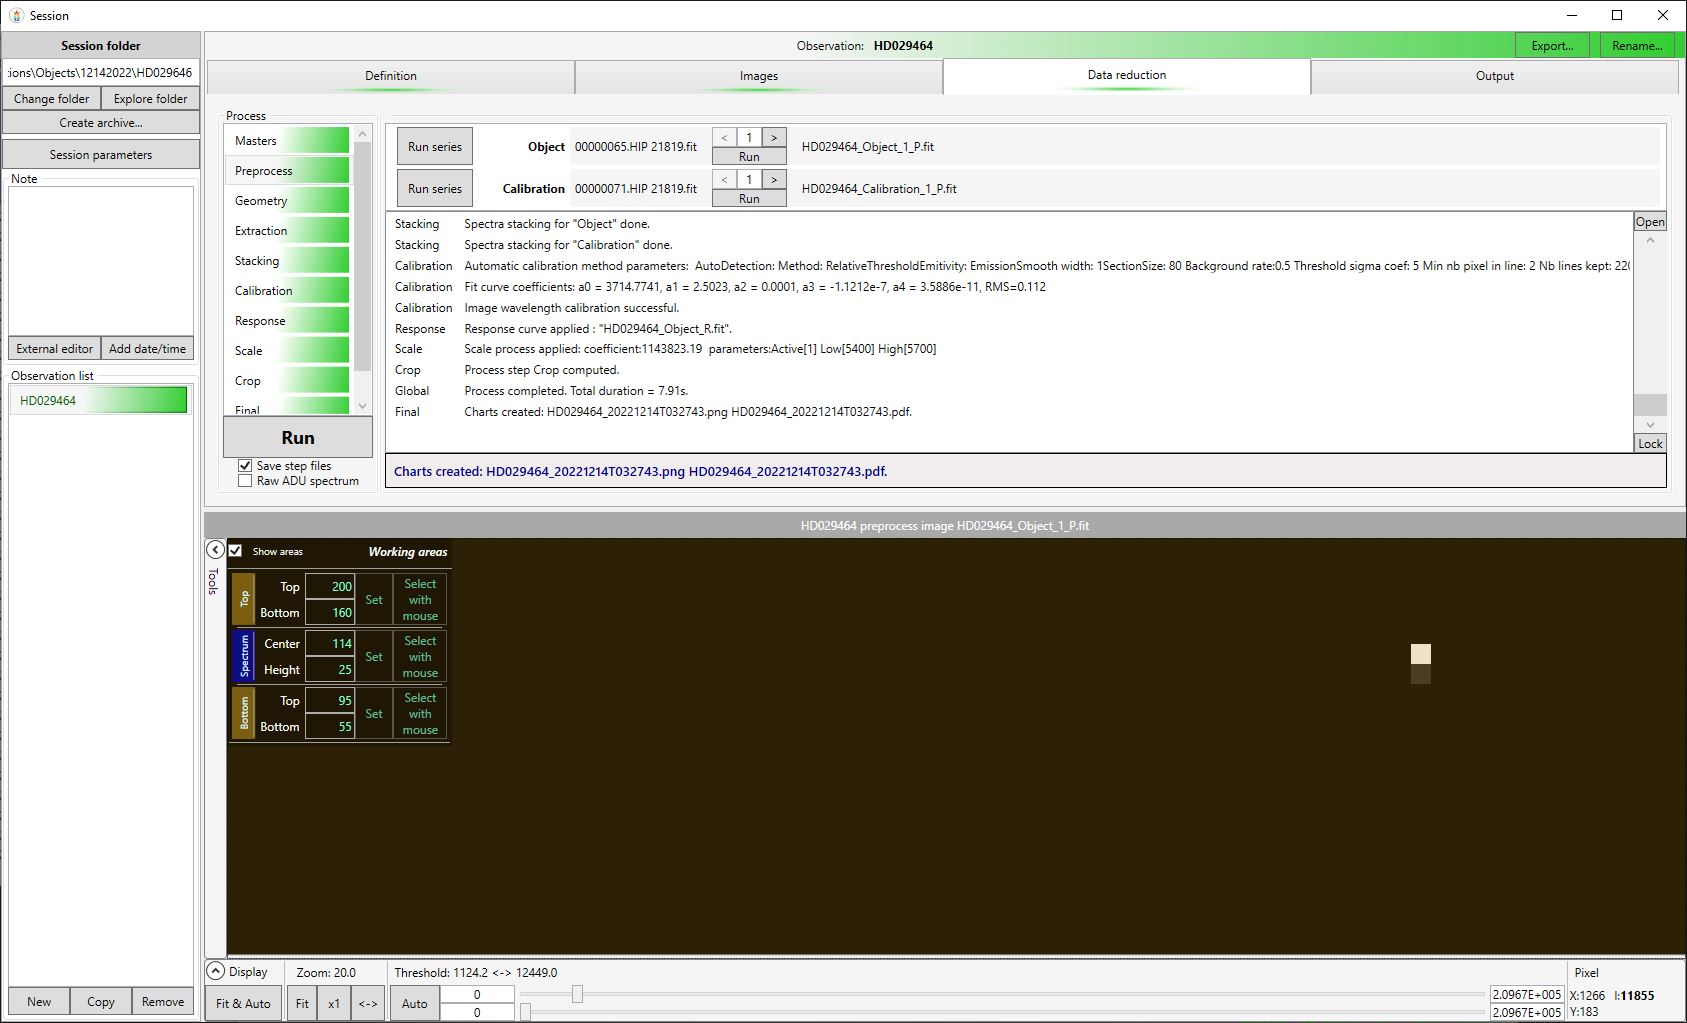Click next arrow for Calibration series
1687x1023 pixels.
(x=774, y=180)
